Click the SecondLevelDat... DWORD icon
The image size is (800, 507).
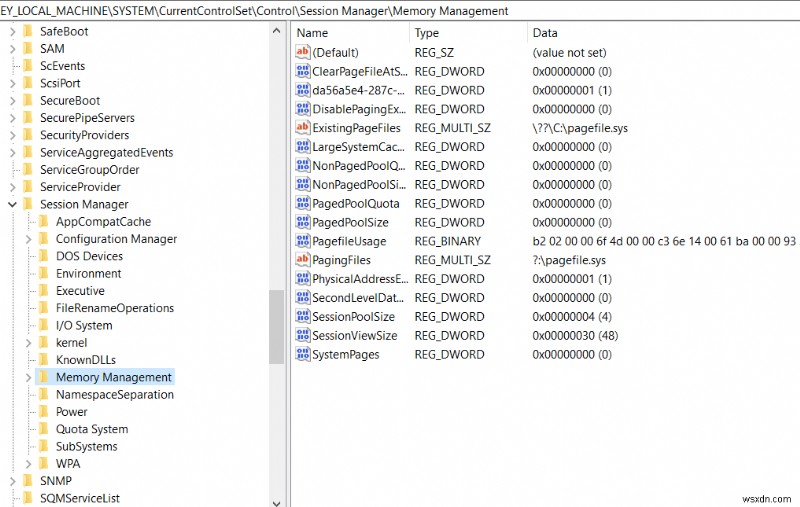[303, 297]
